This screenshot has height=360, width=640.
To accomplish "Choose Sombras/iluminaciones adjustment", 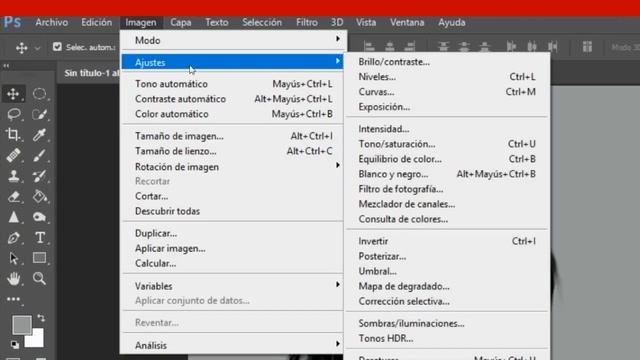I will (x=447, y=324).
